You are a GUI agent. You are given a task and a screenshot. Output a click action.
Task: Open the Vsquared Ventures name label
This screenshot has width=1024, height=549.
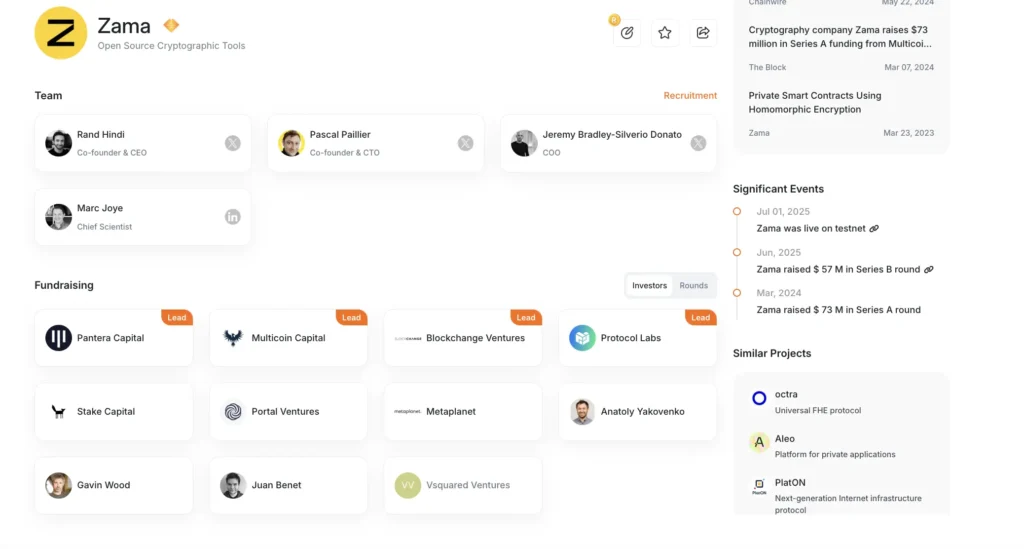tap(468, 486)
